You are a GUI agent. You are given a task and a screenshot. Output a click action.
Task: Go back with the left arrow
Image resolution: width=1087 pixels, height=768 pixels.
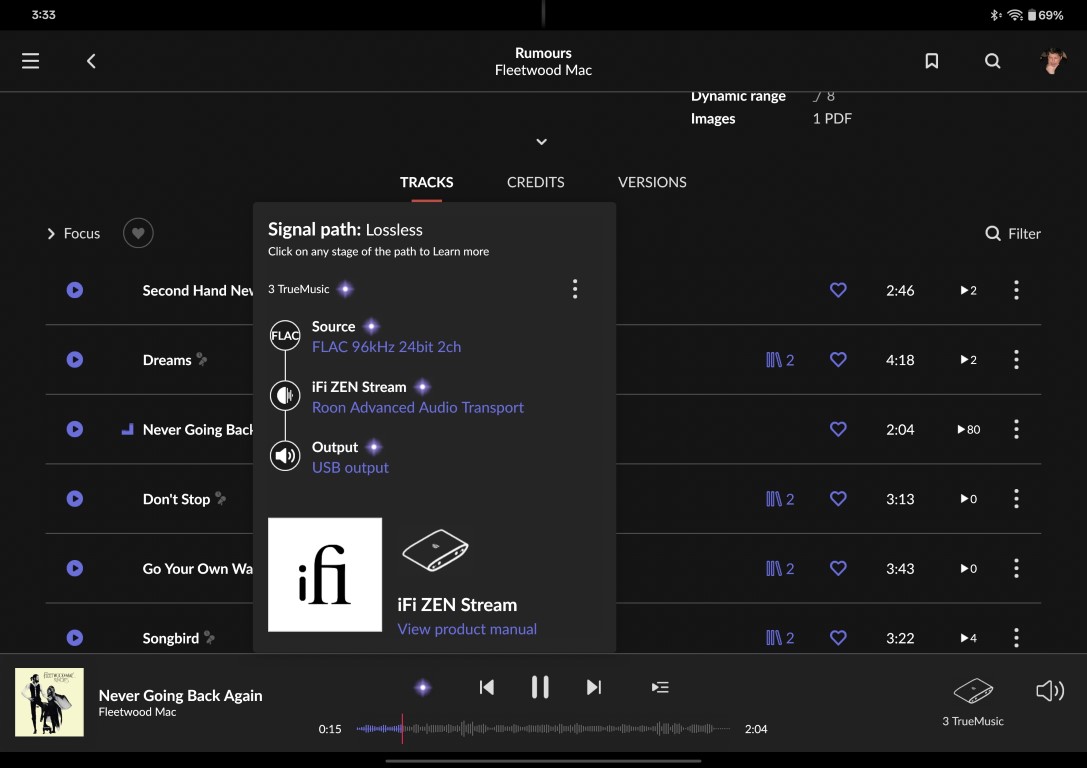tap(91, 61)
